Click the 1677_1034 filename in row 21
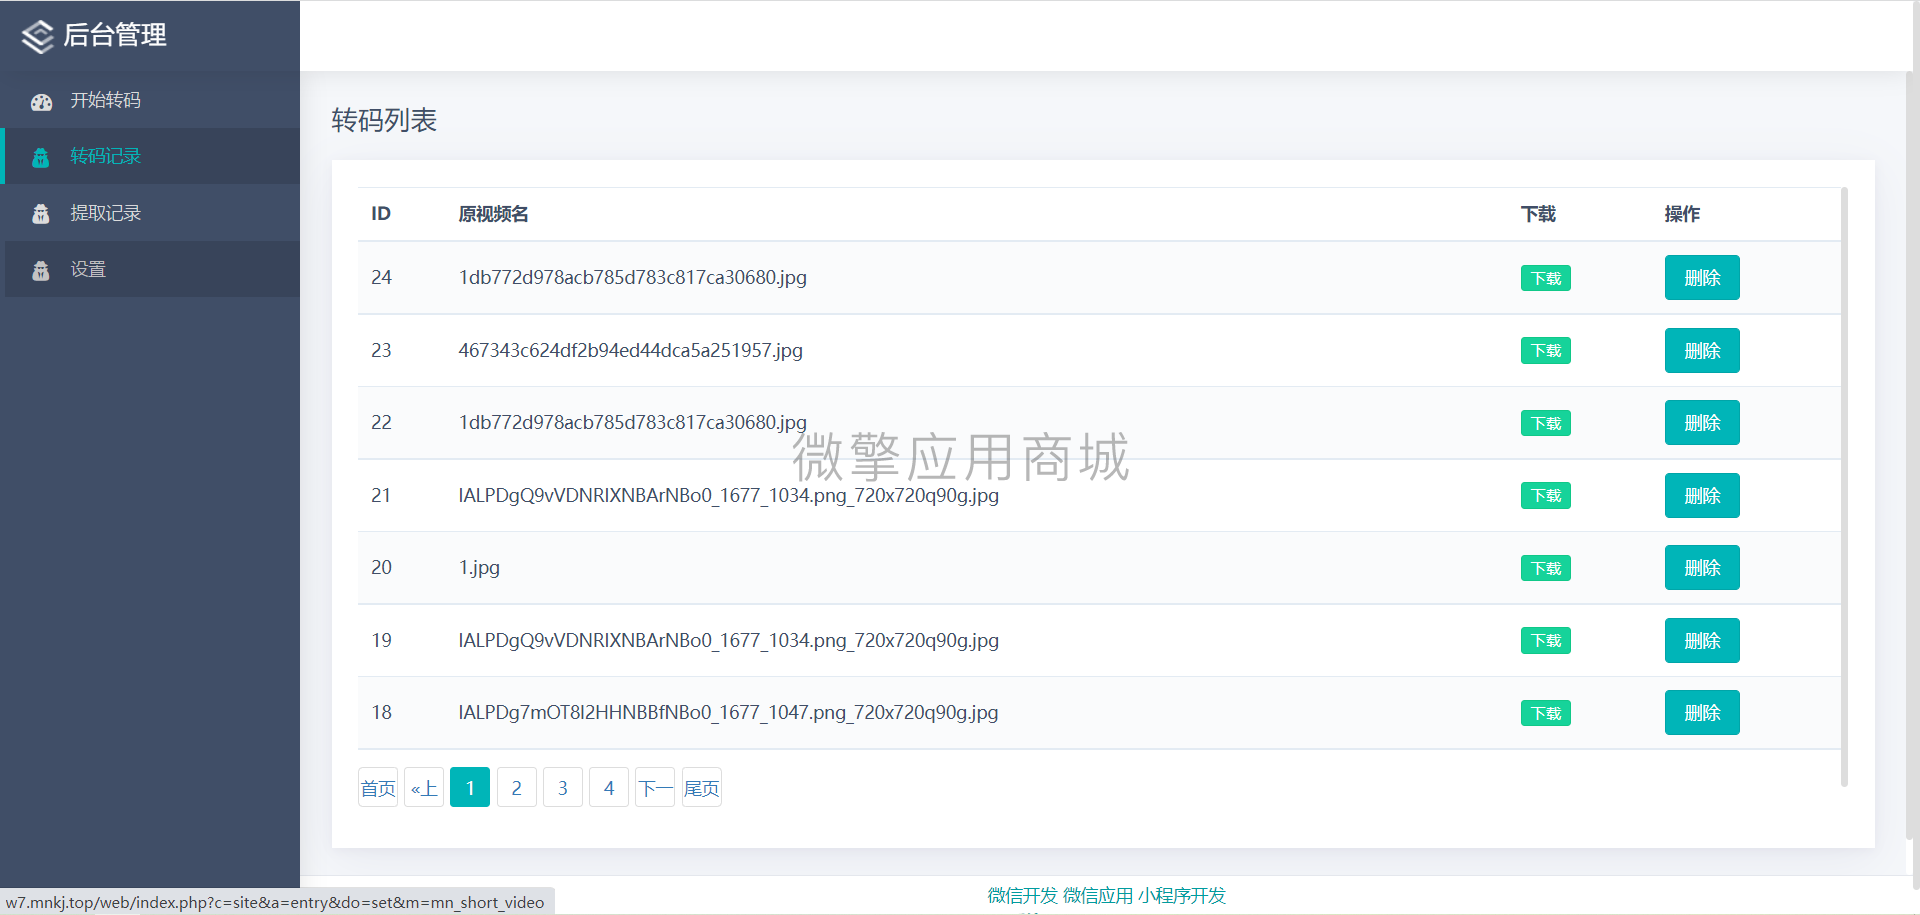 pyautogui.click(x=728, y=496)
